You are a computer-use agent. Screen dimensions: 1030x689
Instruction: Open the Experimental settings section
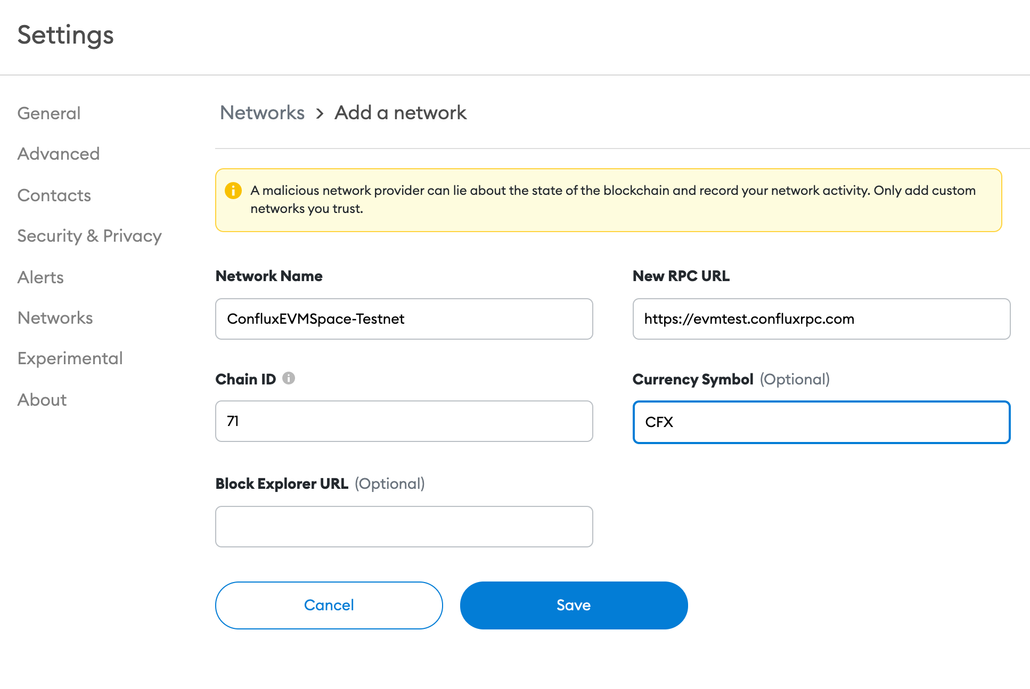[69, 358]
